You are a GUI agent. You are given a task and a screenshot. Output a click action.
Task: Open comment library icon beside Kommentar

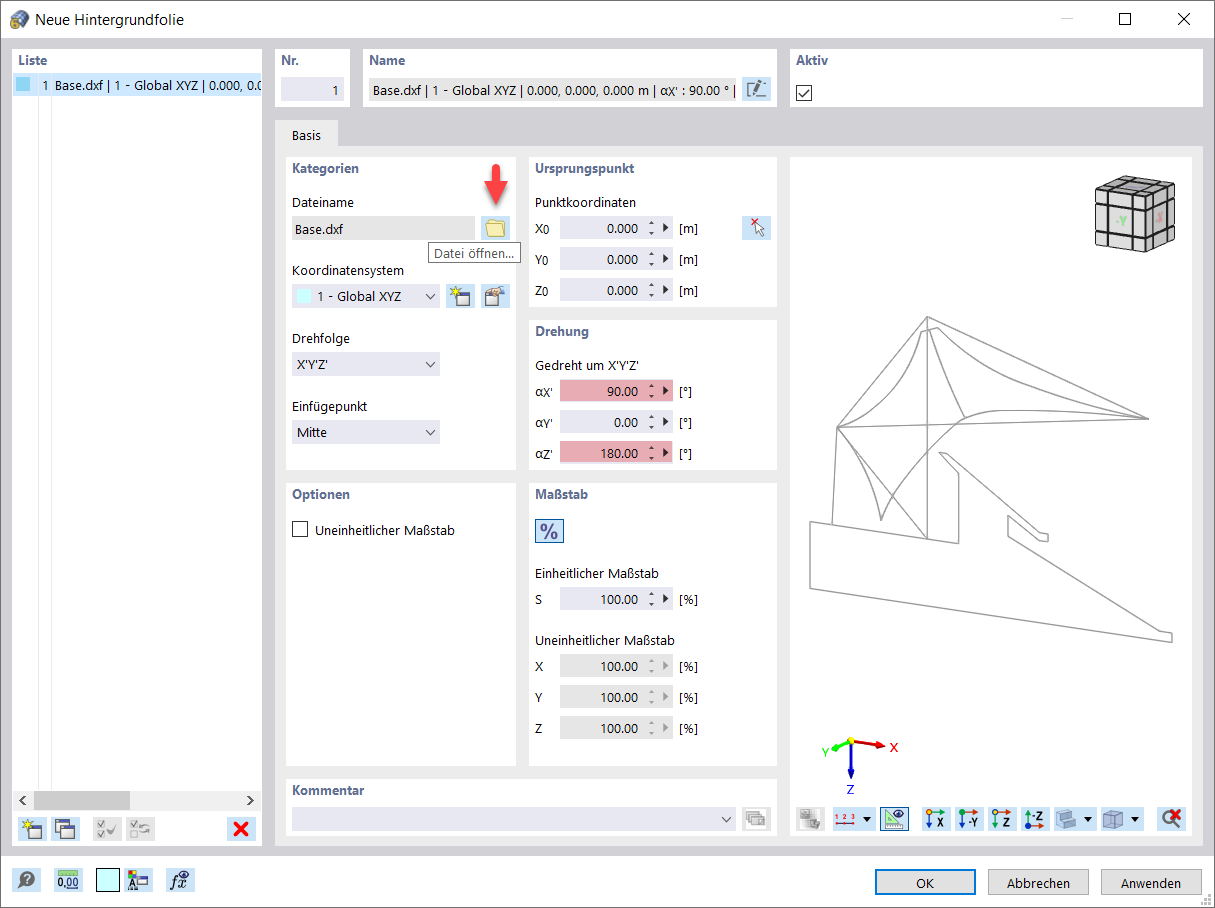757,819
